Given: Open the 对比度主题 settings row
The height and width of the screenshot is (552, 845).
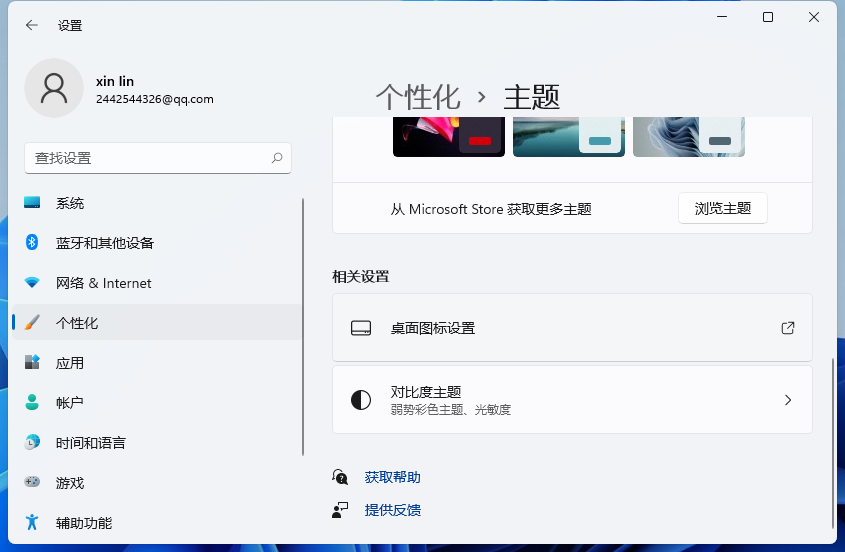Looking at the screenshot, I should (572, 400).
